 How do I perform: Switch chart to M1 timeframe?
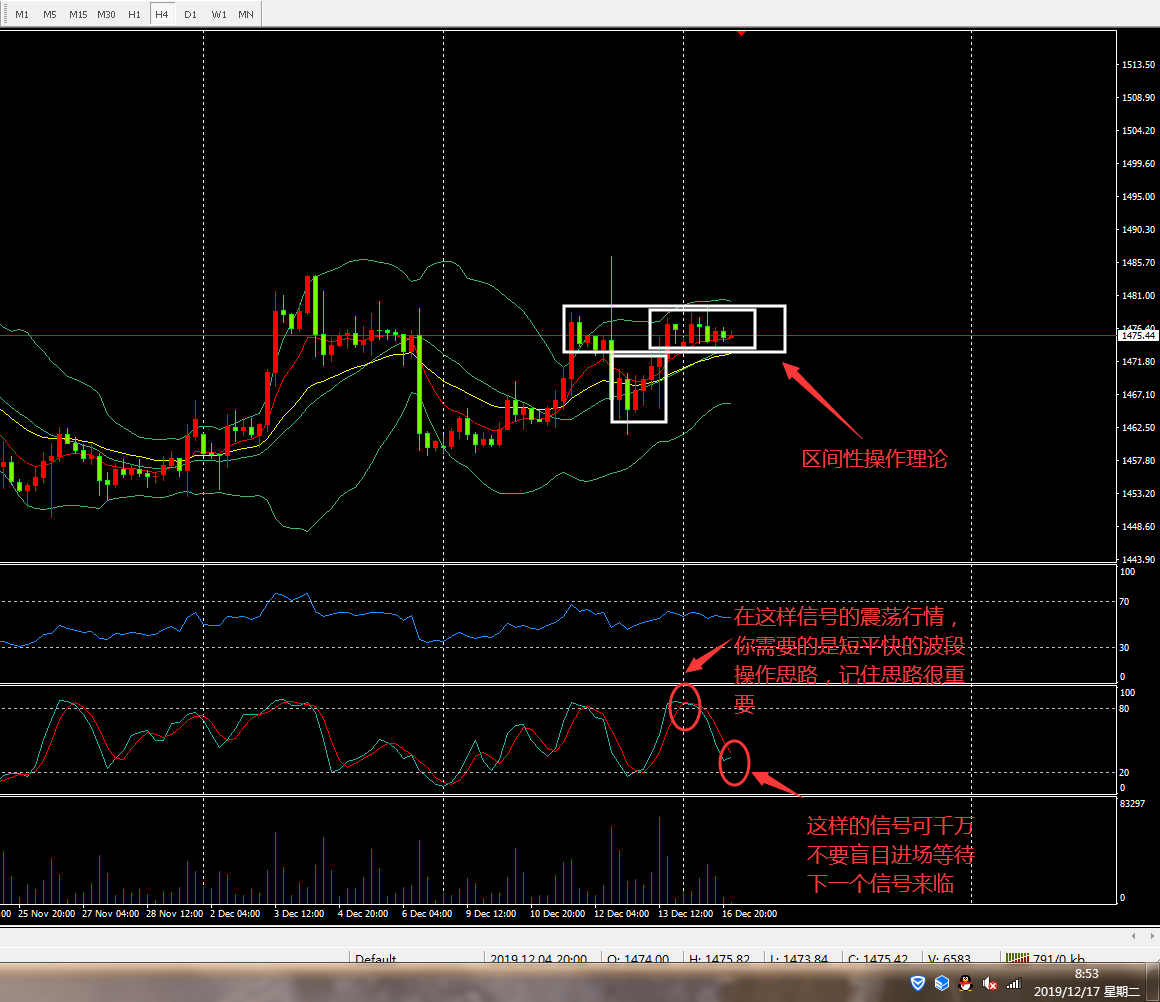(x=21, y=15)
